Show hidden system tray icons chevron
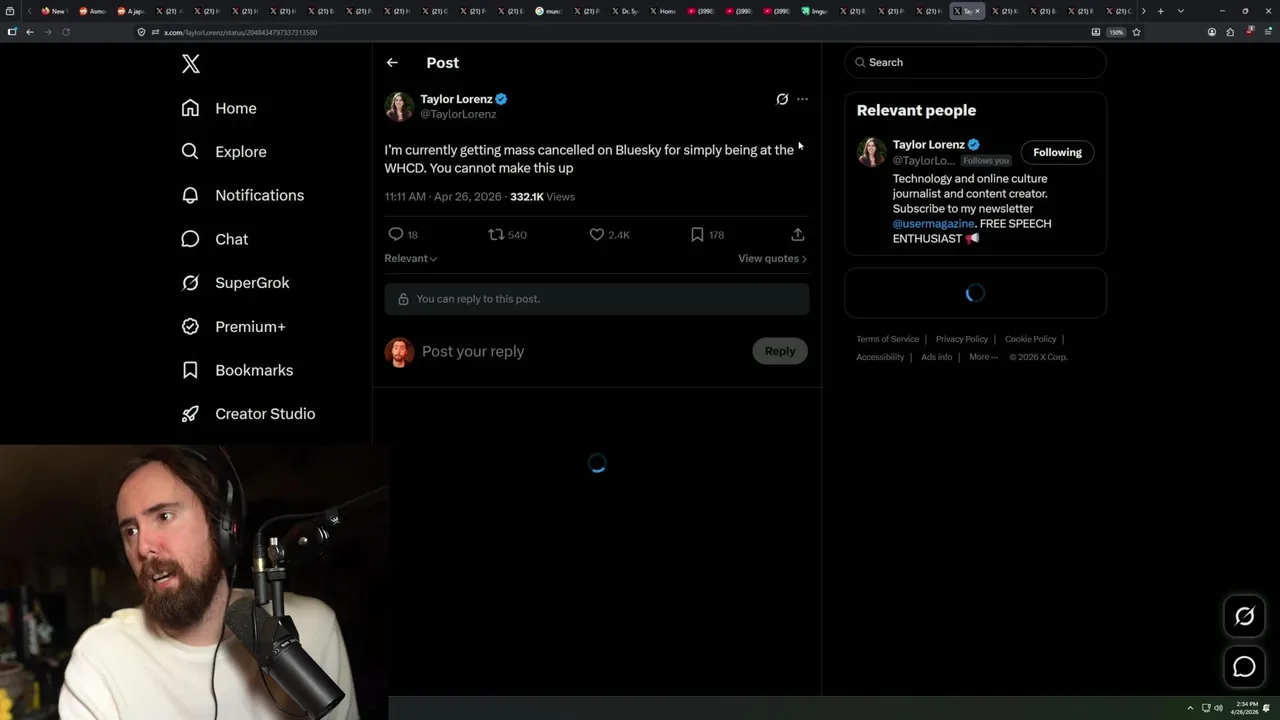 click(x=1190, y=708)
